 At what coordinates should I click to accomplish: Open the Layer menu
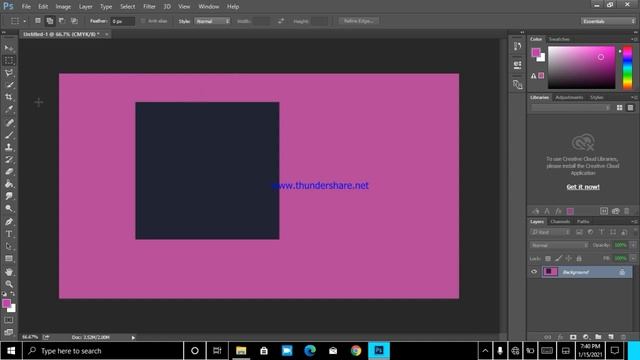[x=85, y=7]
